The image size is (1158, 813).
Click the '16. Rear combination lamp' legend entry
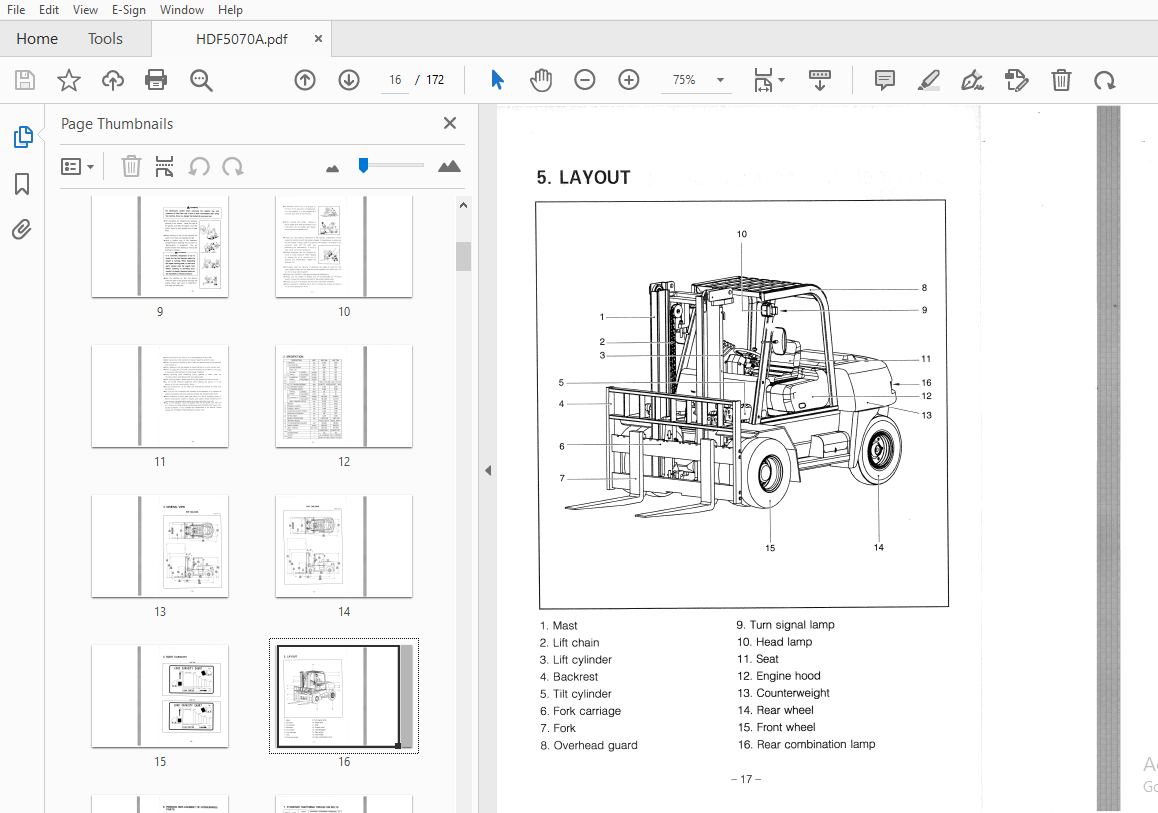pyautogui.click(x=806, y=744)
